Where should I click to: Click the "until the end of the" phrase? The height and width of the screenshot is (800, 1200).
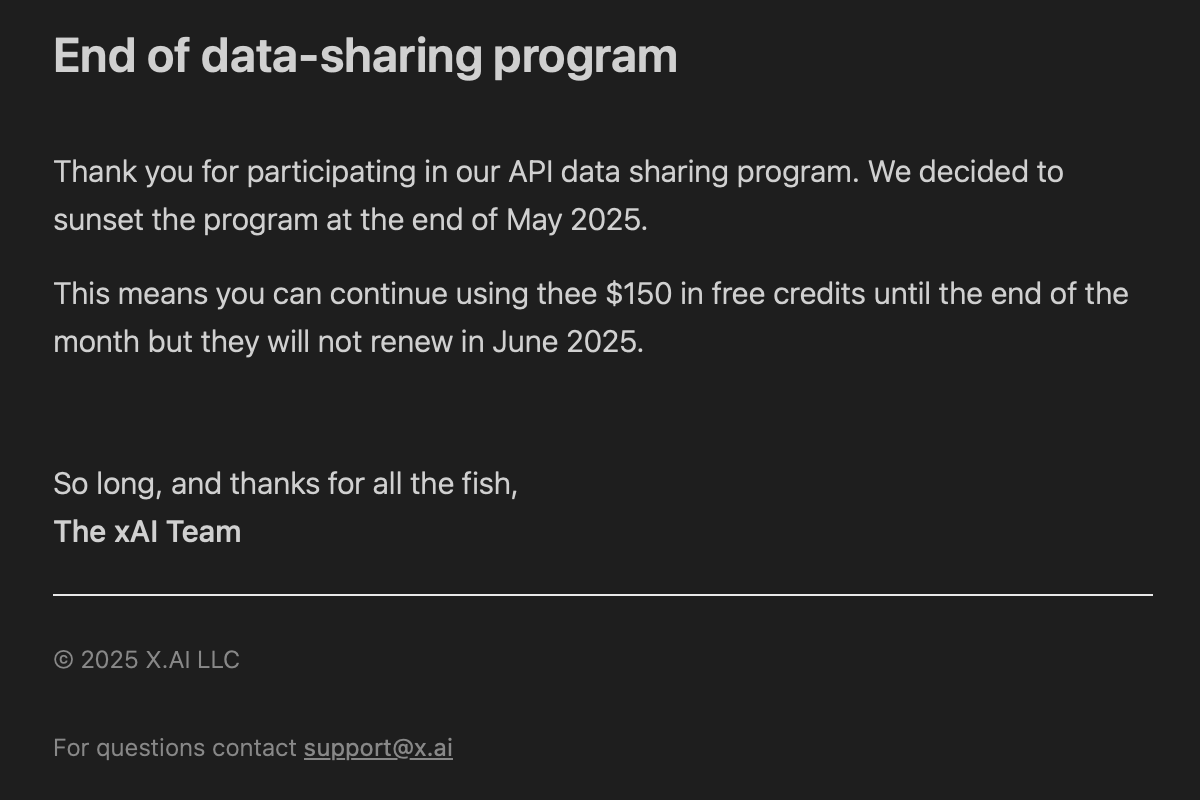1001,295
